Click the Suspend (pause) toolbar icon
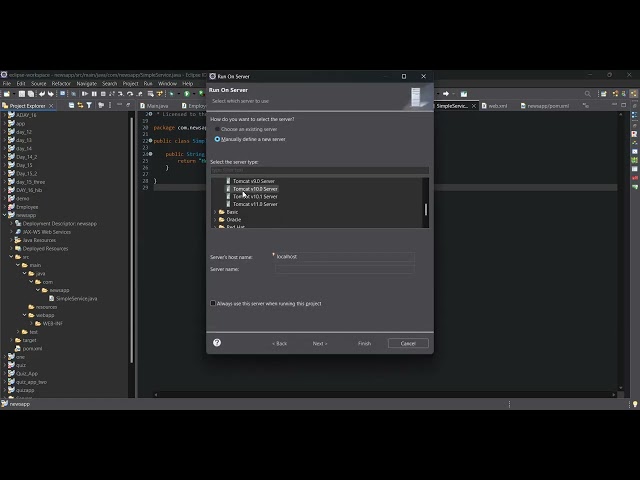The height and width of the screenshot is (480, 640). tap(94, 94)
